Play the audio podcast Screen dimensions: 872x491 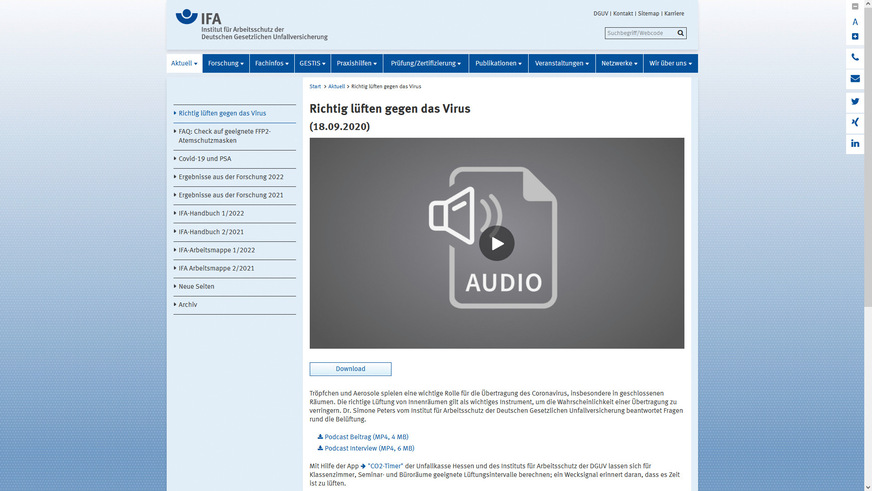[x=496, y=243]
